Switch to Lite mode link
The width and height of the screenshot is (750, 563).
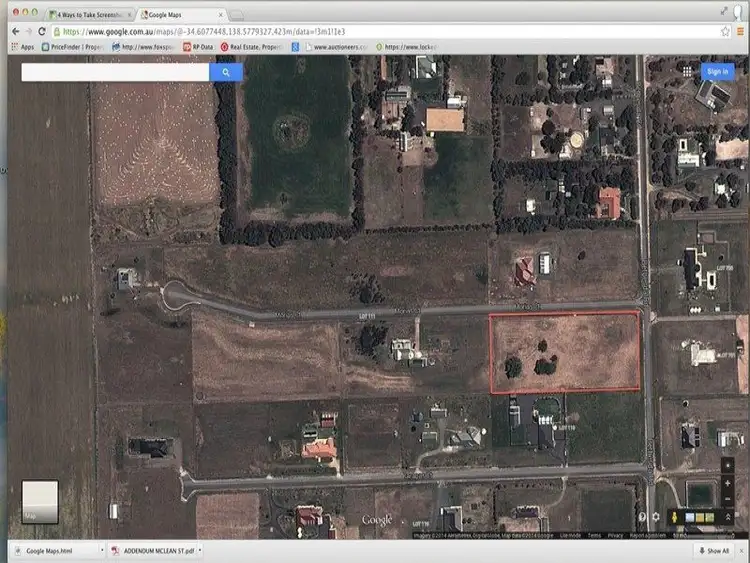pos(570,536)
